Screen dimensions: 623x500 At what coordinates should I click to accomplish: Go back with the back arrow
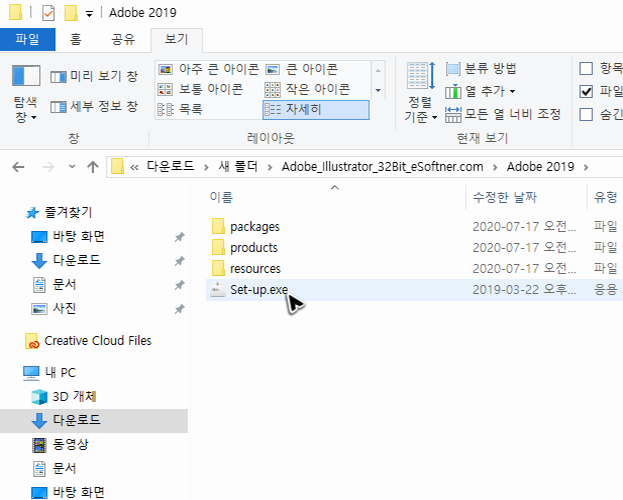pos(18,167)
